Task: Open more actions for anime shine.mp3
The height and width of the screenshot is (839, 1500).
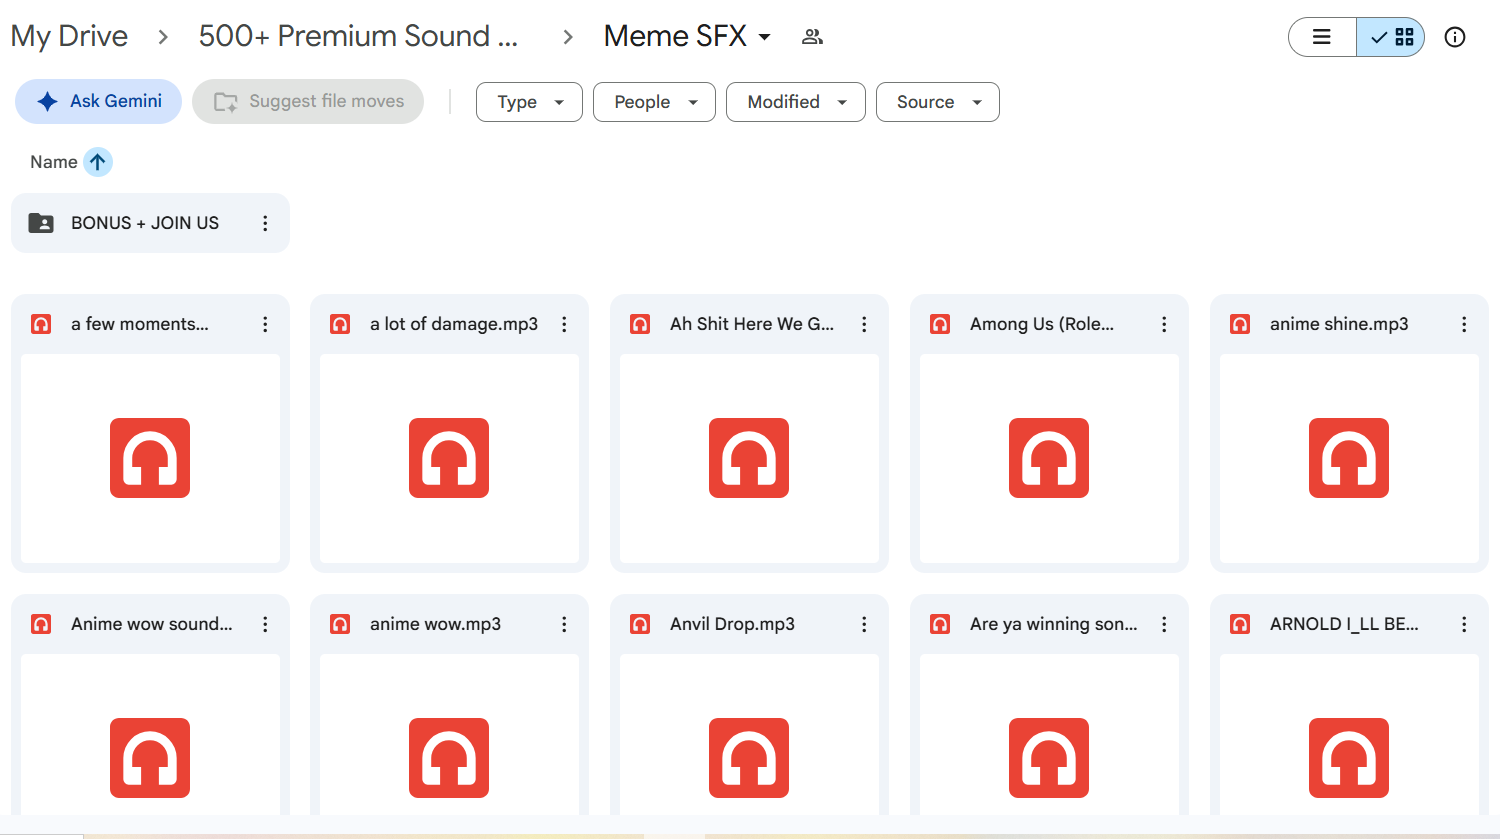Action: [1464, 324]
